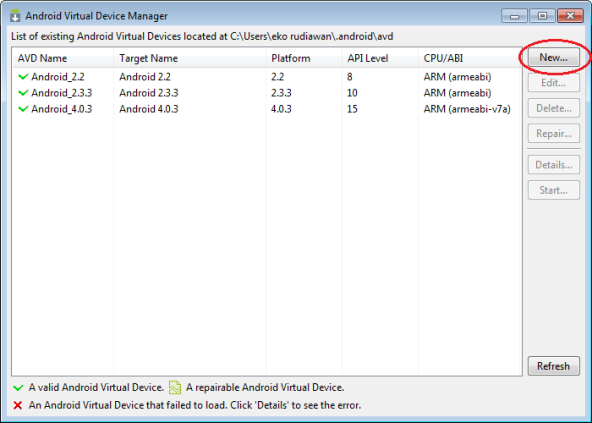
Task: Click the Edit button
Action: coord(553,83)
